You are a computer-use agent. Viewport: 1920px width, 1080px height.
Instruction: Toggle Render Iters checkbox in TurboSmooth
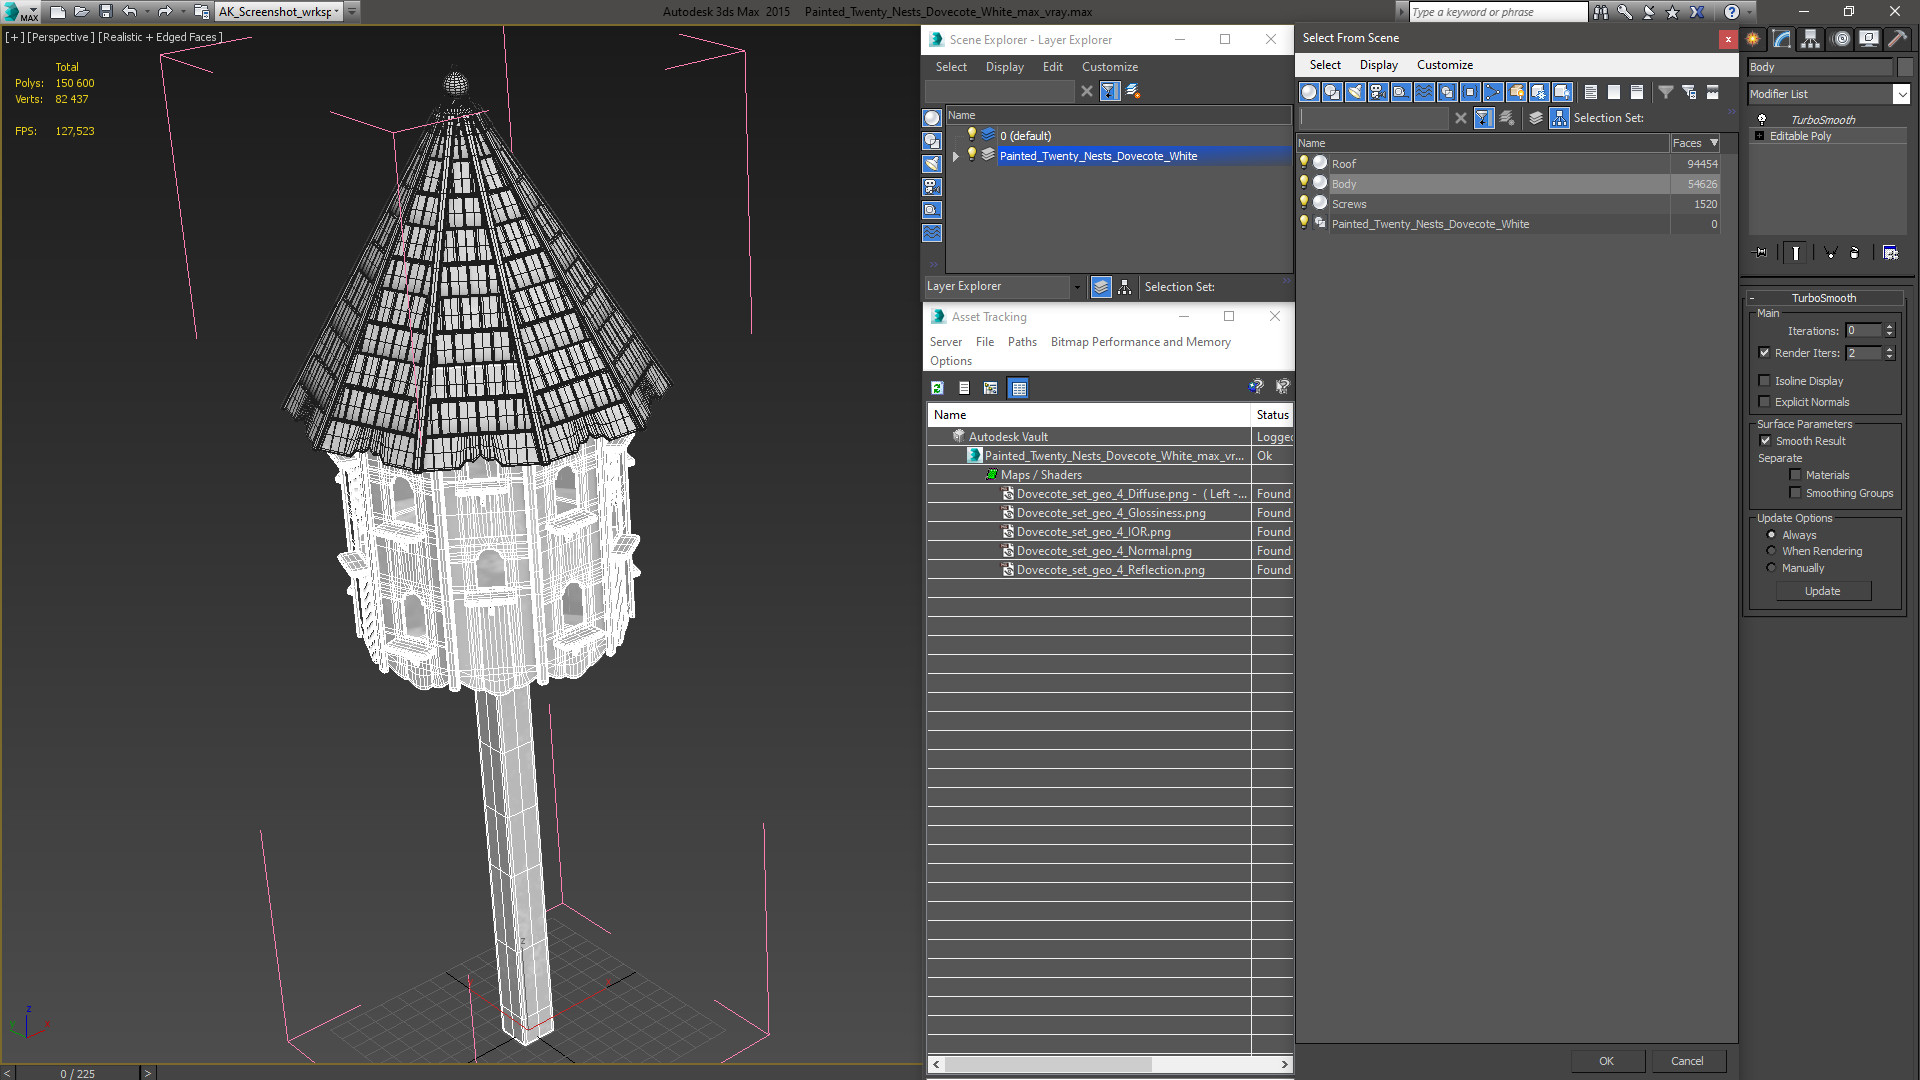[x=1764, y=353]
